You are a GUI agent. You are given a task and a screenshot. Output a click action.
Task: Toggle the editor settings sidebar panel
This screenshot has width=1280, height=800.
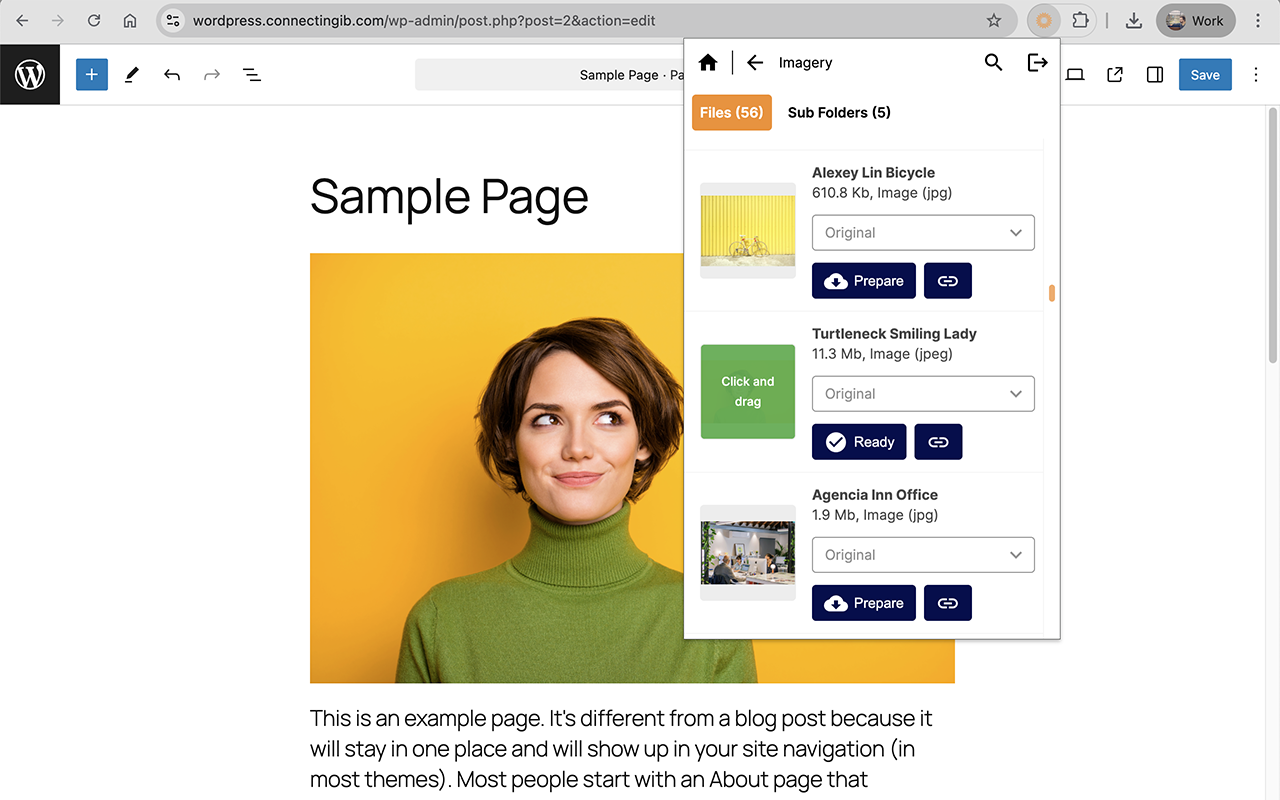coord(1155,75)
